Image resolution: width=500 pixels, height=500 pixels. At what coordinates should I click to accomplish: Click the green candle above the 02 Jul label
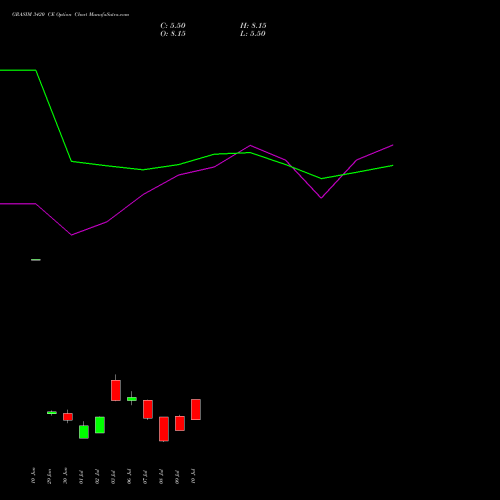coord(100,425)
